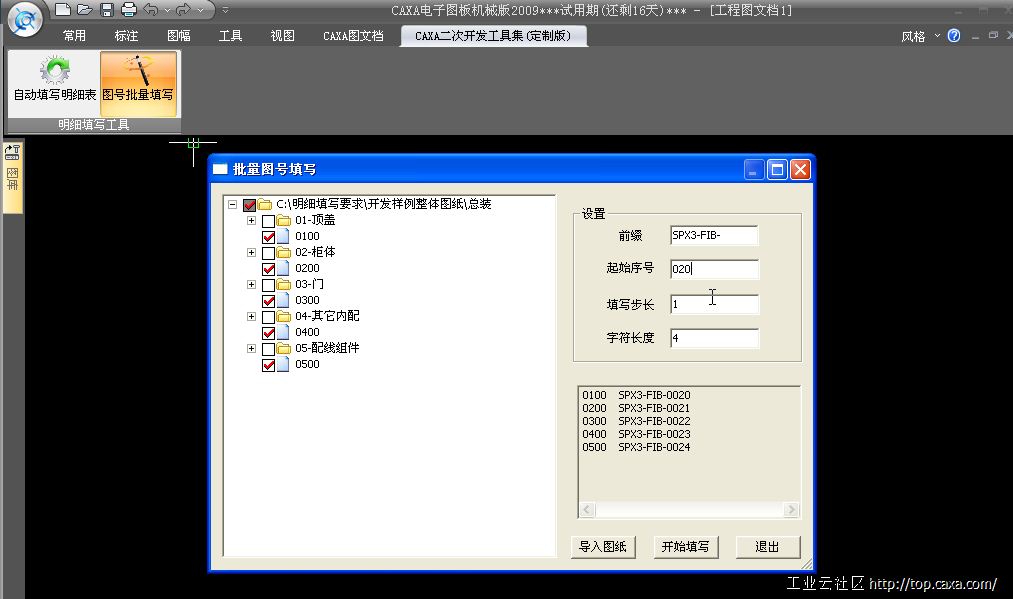Check the 05-配线组件 folder checkbox
1013x599 pixels.
tap(268, 349)
